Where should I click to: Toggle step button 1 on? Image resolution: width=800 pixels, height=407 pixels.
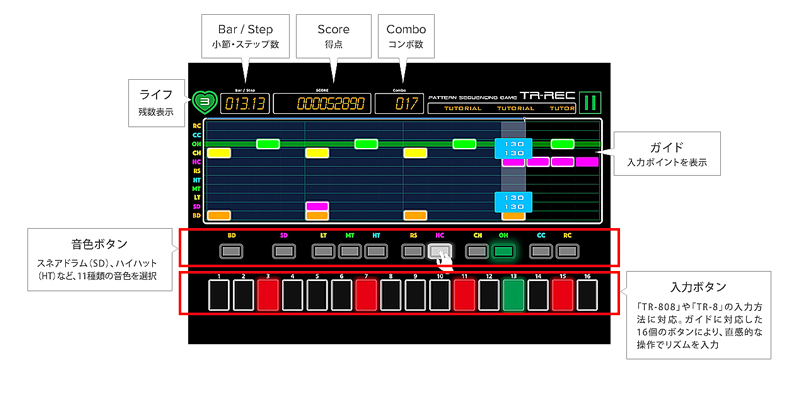pos(219,294)
